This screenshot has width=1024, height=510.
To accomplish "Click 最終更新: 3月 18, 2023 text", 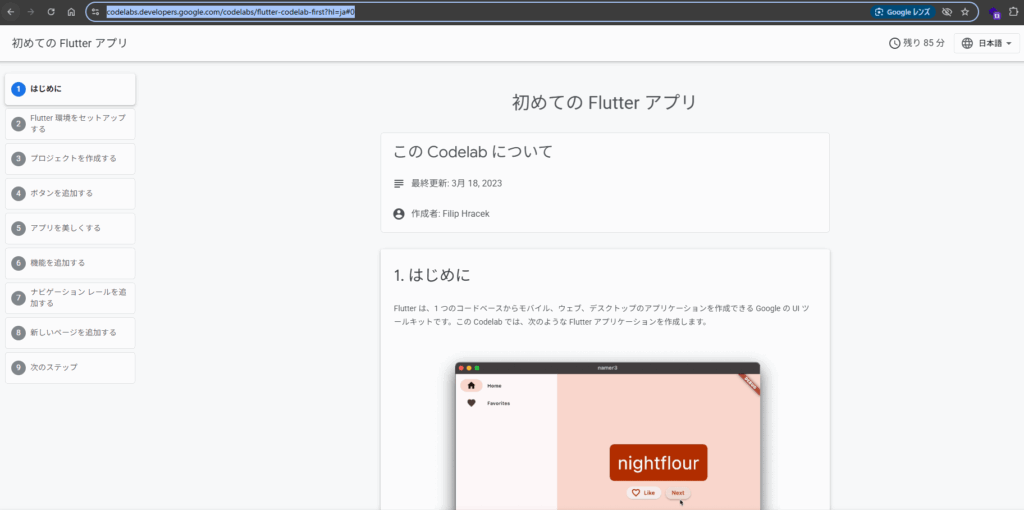I will click(x=456, y=183).
